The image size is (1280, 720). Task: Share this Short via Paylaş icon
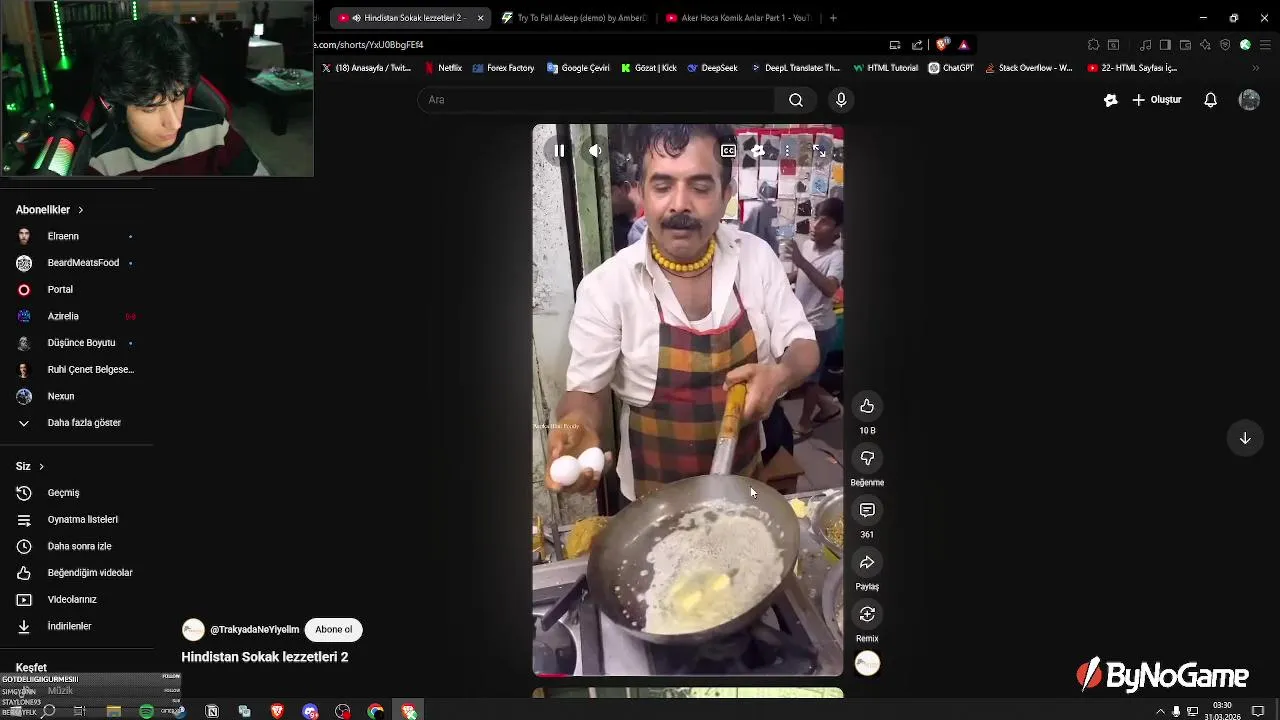[x=867, y=562]
